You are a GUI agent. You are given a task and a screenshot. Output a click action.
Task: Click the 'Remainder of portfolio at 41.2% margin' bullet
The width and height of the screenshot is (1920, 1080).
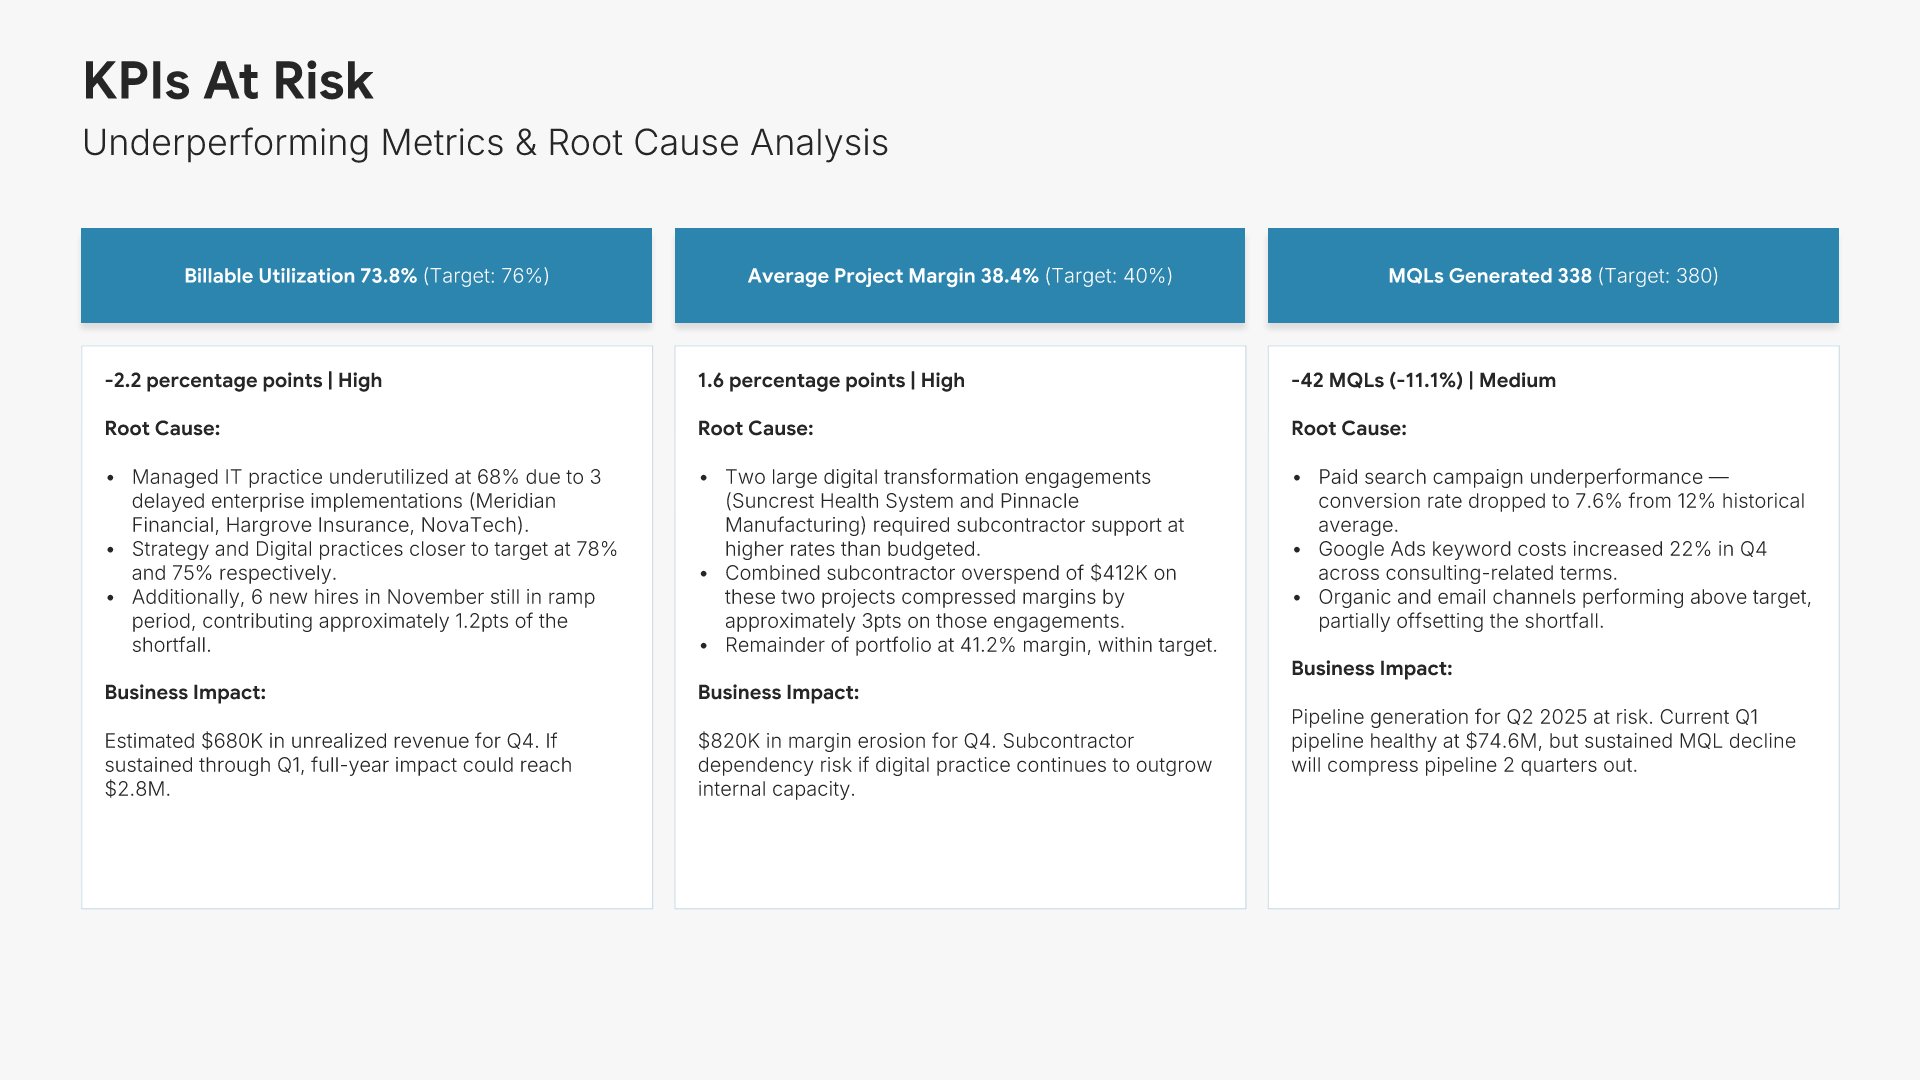[970, 645]
